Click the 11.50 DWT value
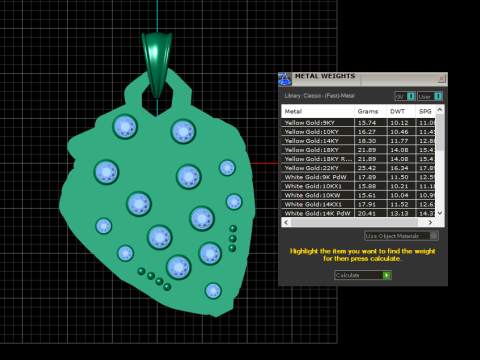Viewport: 480px width, 360px height. [x=399, y=177]
